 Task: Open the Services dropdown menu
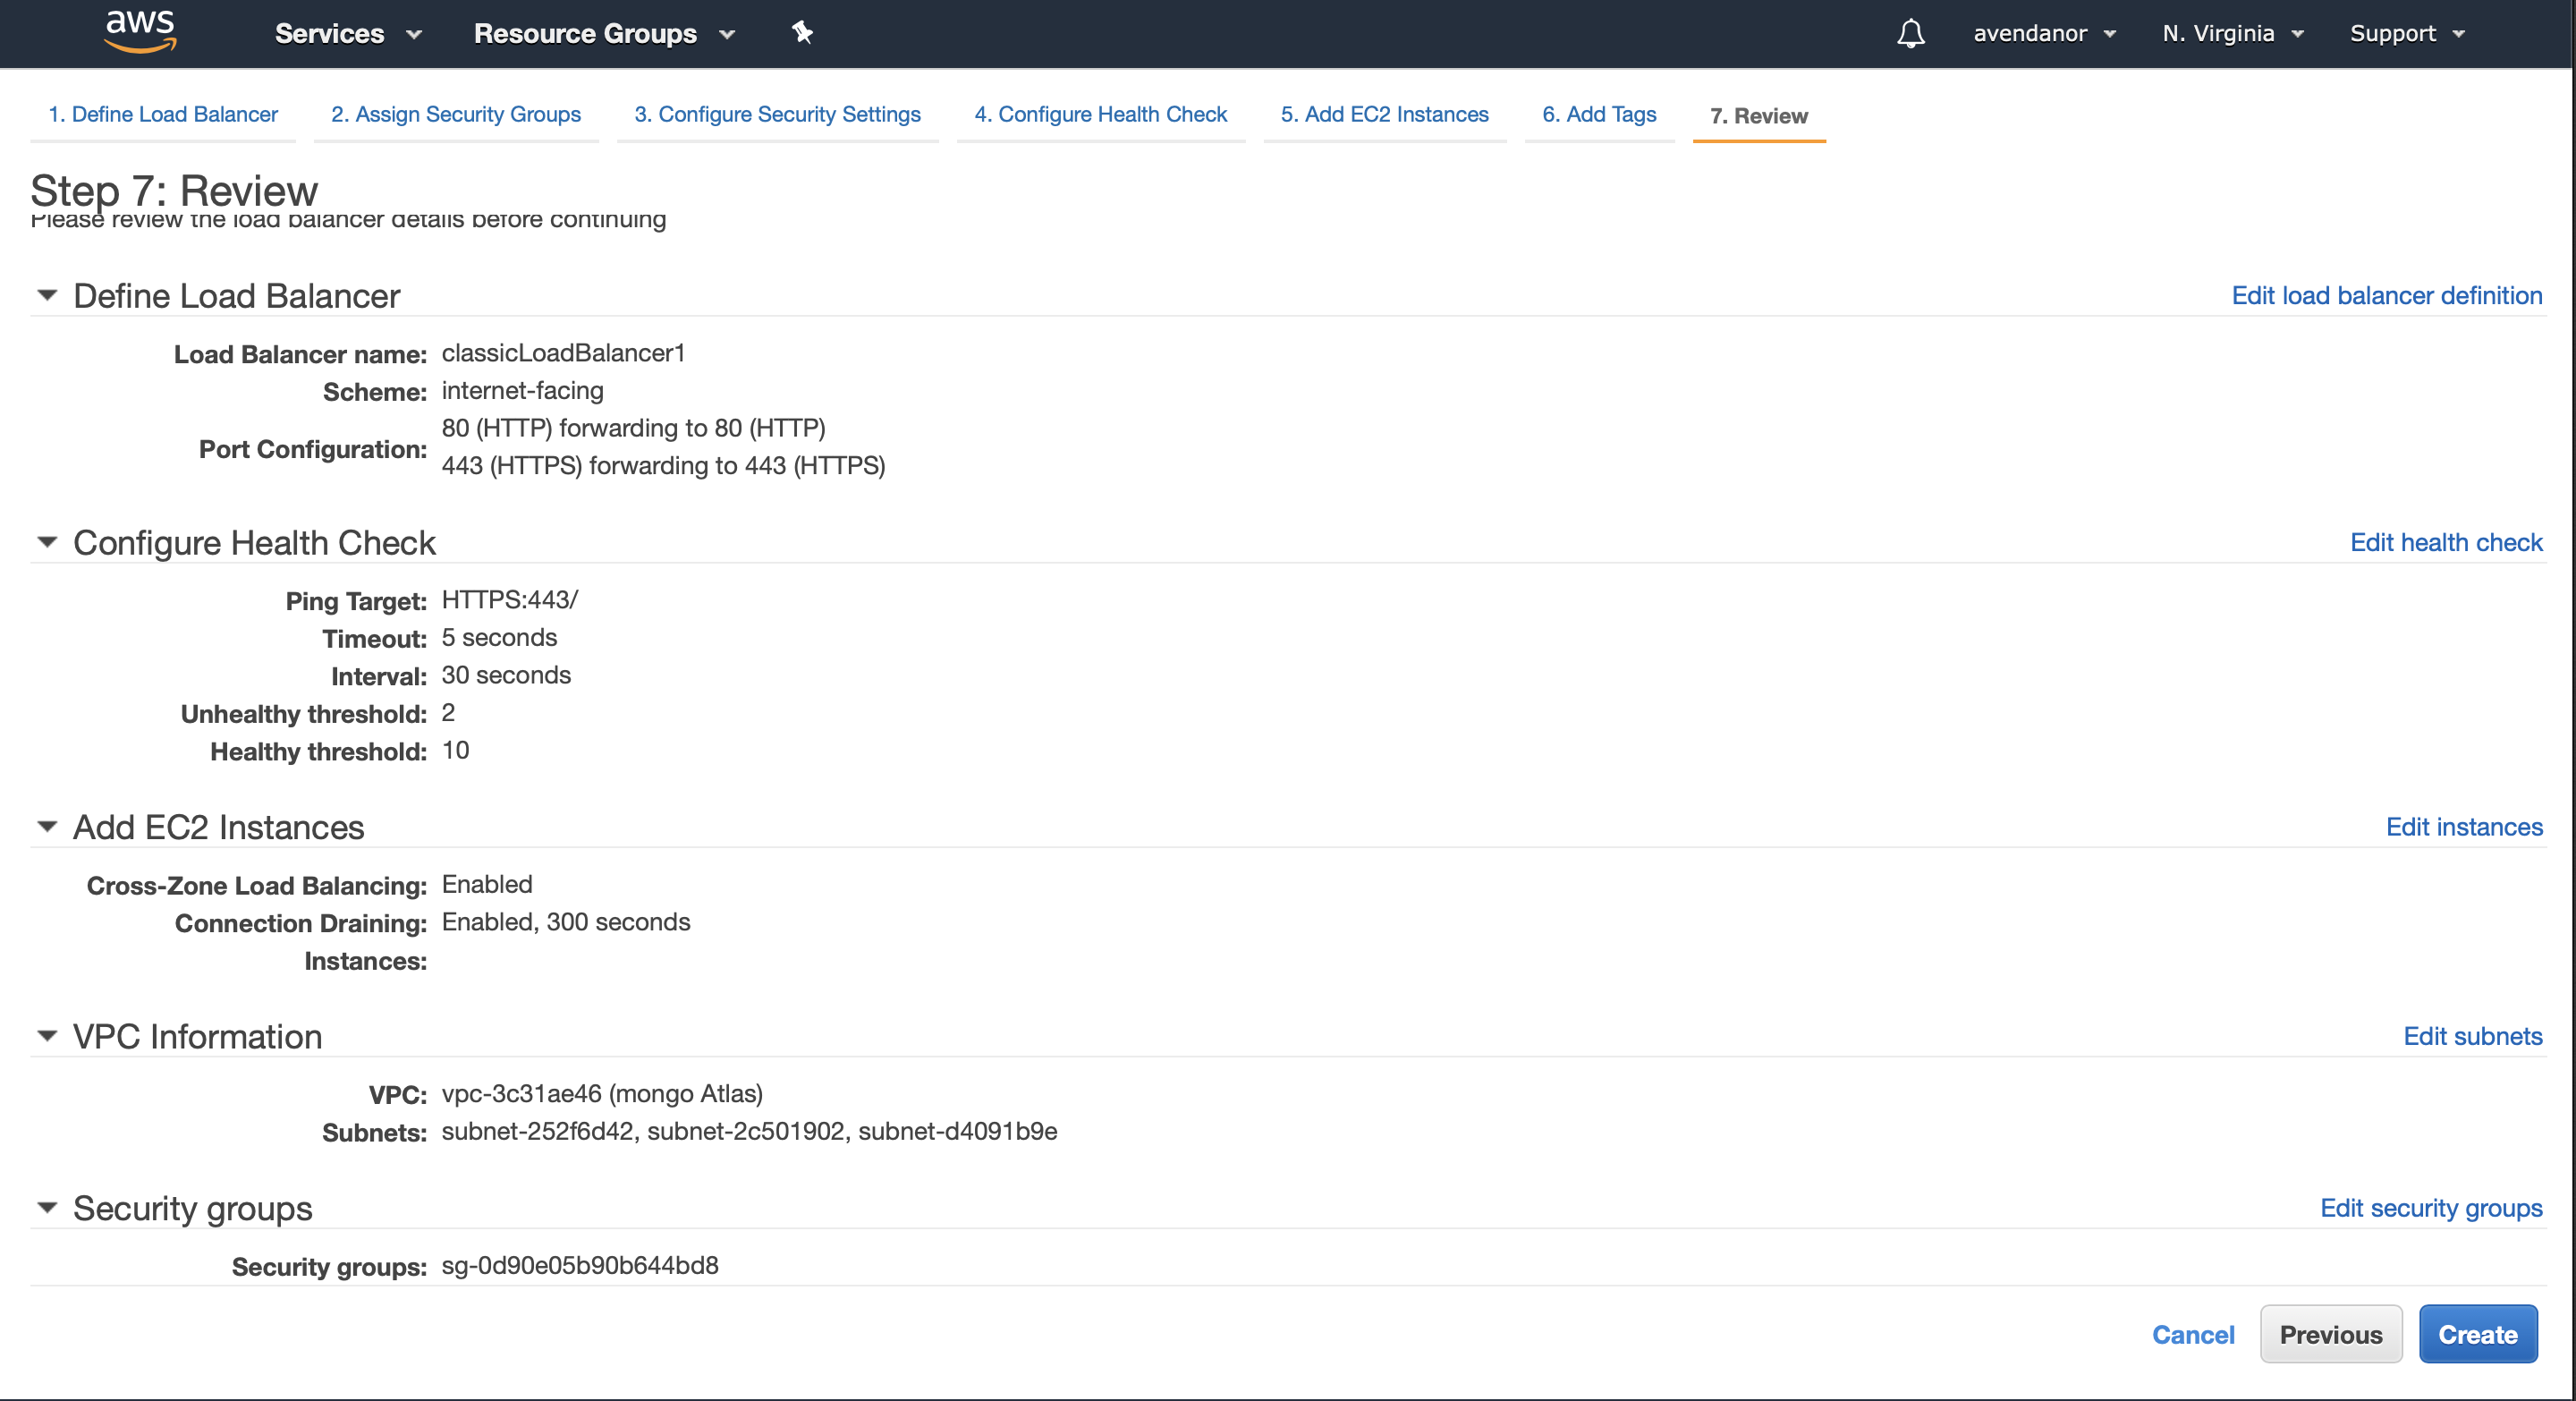[347, 33]
